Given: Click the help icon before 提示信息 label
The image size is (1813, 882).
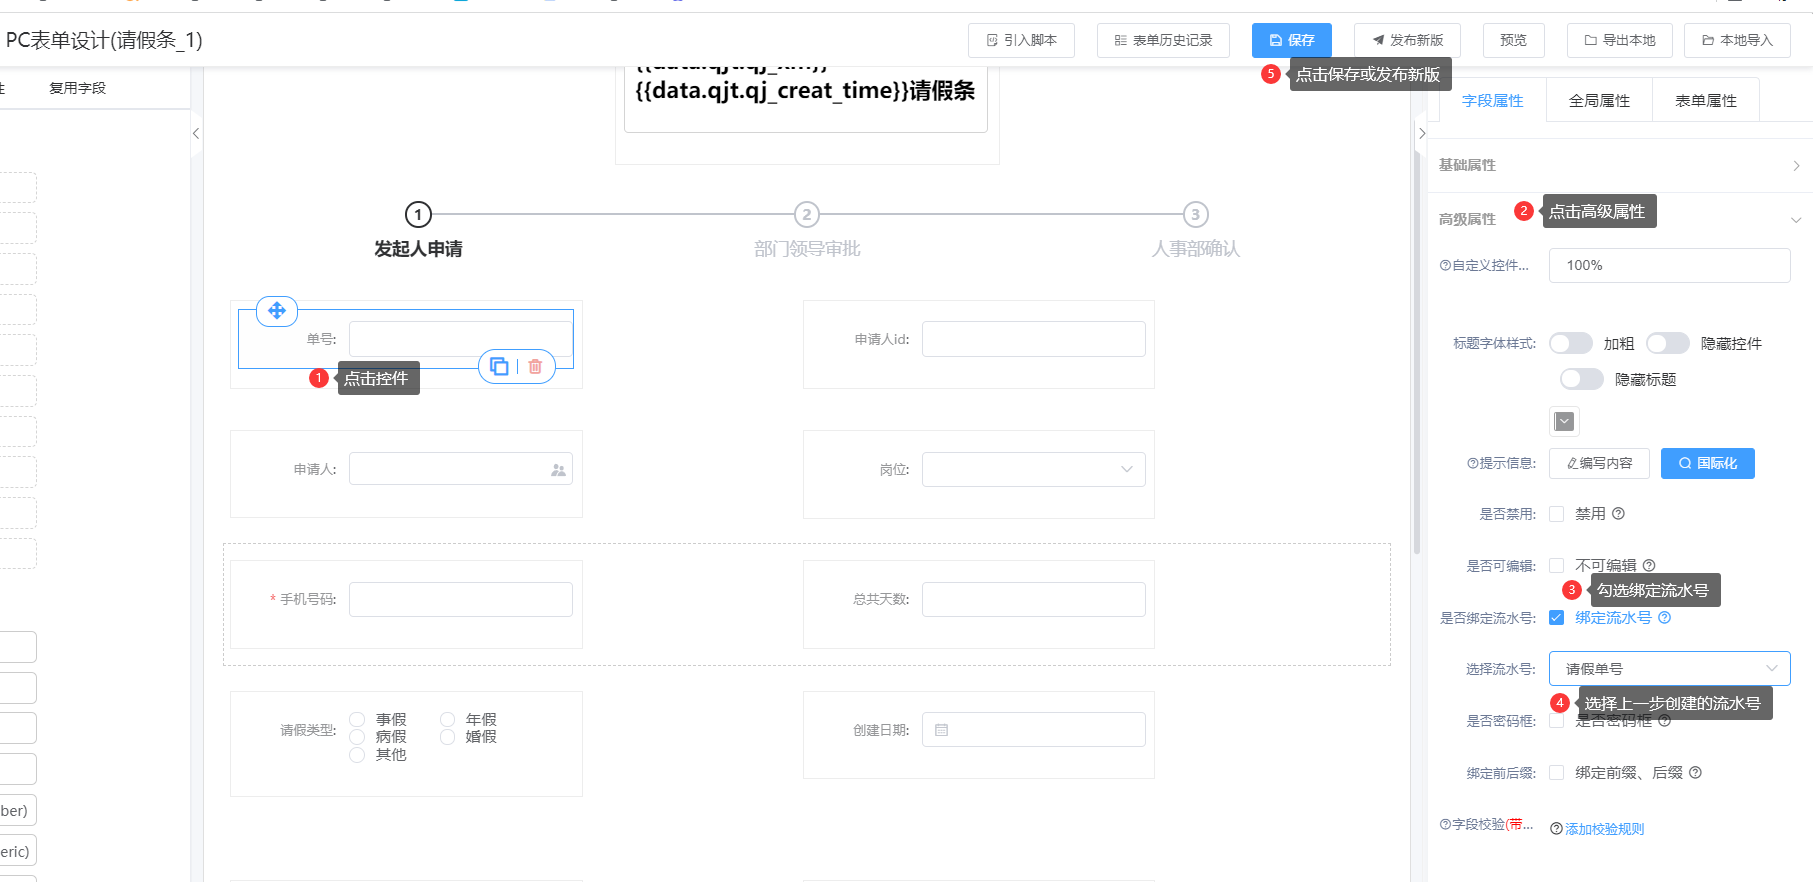Looking at the screenshot, I should [x=1472, y=463].
